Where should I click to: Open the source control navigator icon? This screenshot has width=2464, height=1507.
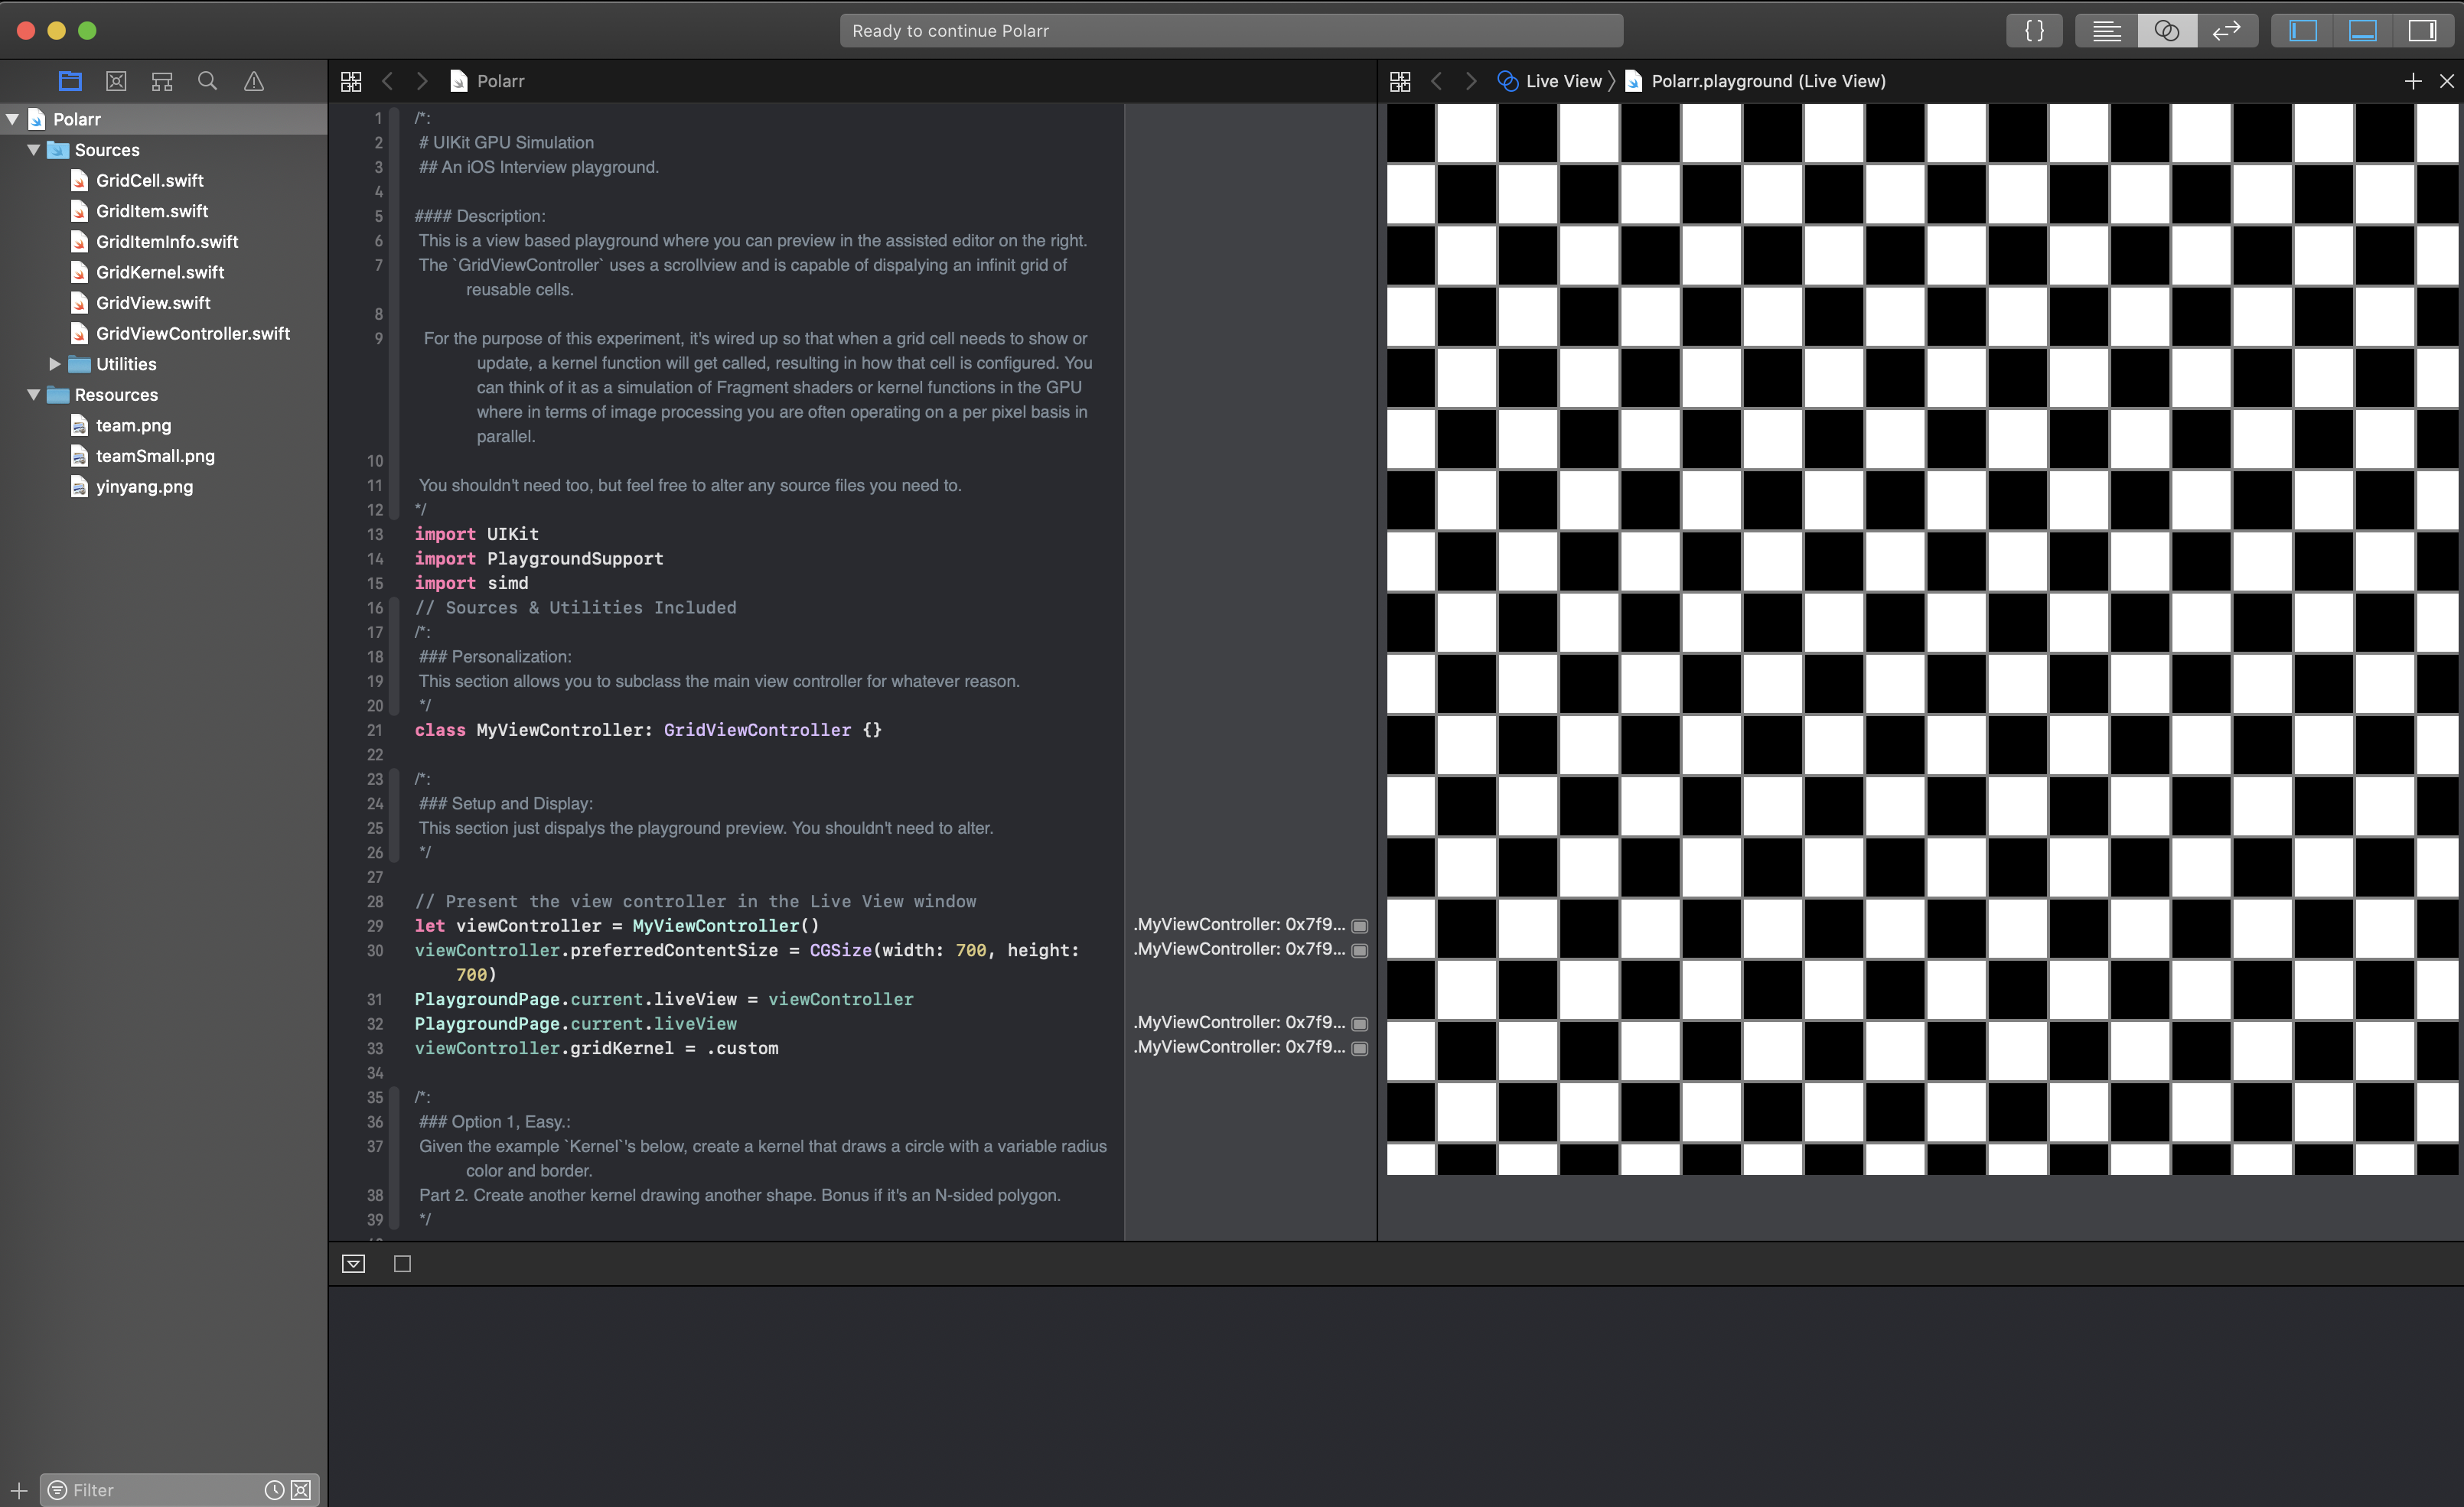(x=116, y=81)
